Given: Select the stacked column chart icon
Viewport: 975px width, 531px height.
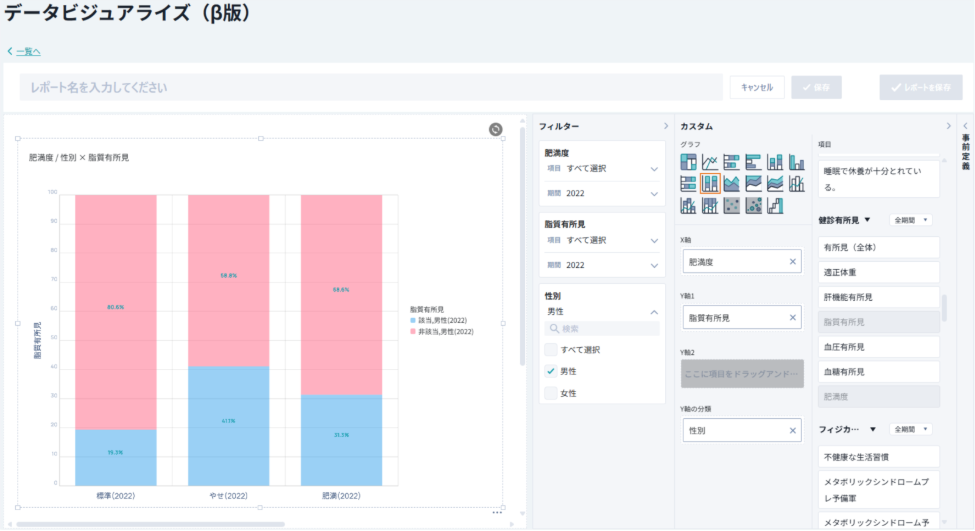Looking at the screenshot, I should click(x=775, y=162).
